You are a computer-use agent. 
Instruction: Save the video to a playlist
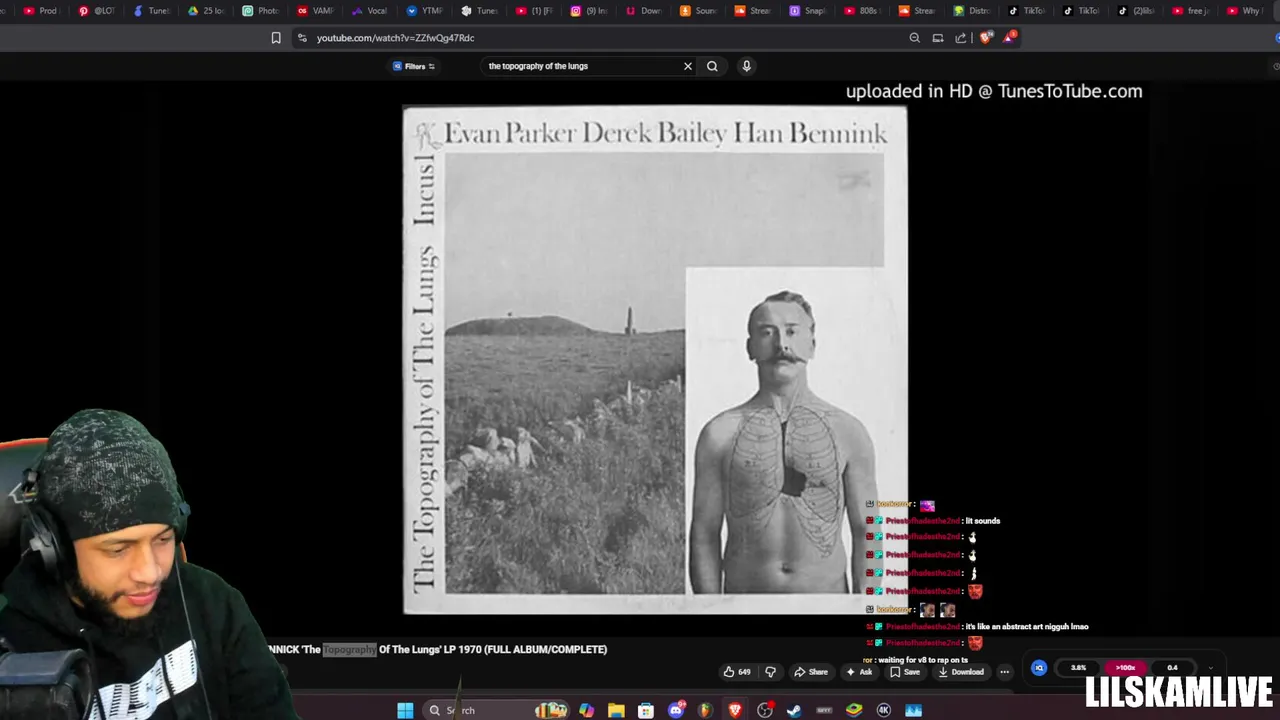[x=905, y=672]
